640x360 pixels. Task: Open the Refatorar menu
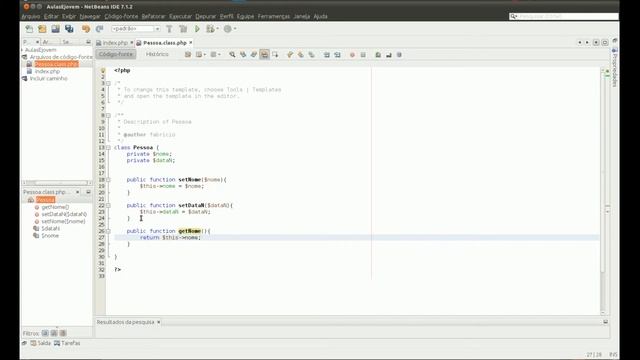coord(153,16)
